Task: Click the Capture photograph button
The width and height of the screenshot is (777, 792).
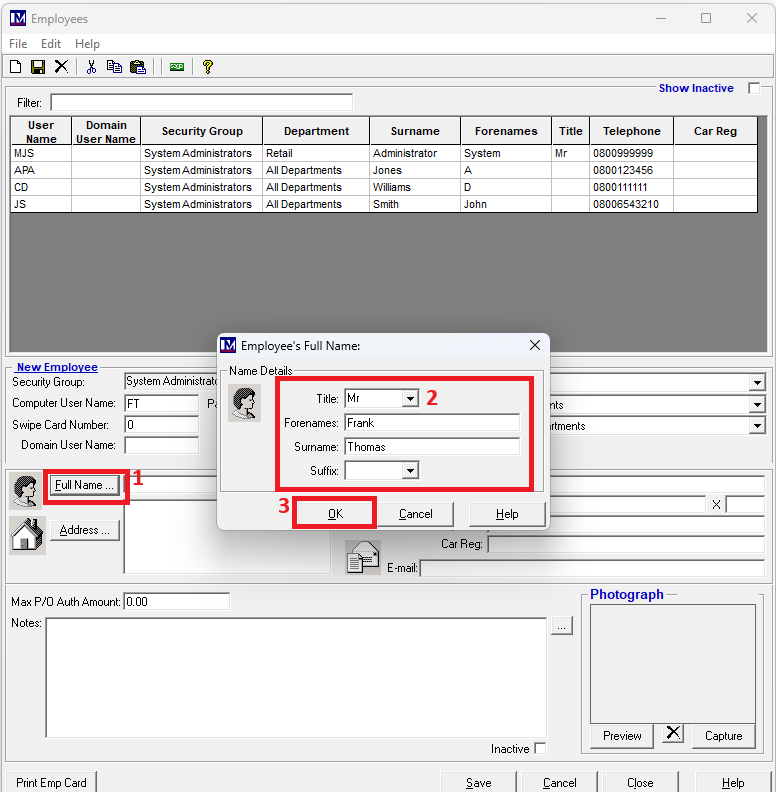Action: click(x=723, y=736)
